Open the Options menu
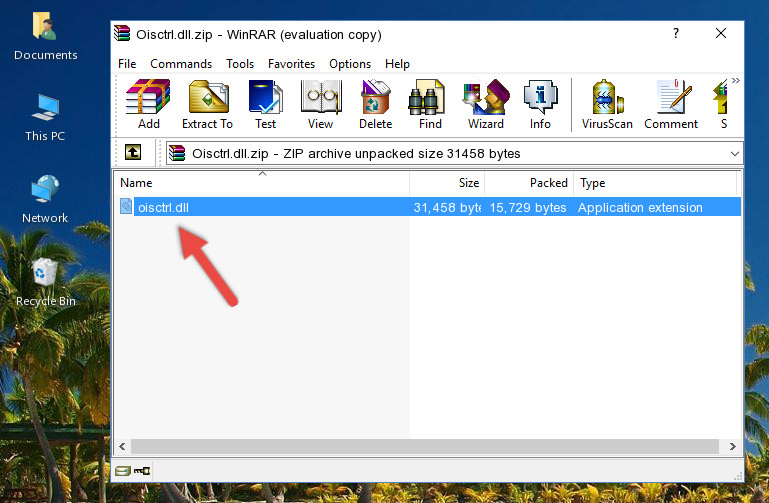The width and height of the screenshot is (769, 503). click(x=350, y=64)
